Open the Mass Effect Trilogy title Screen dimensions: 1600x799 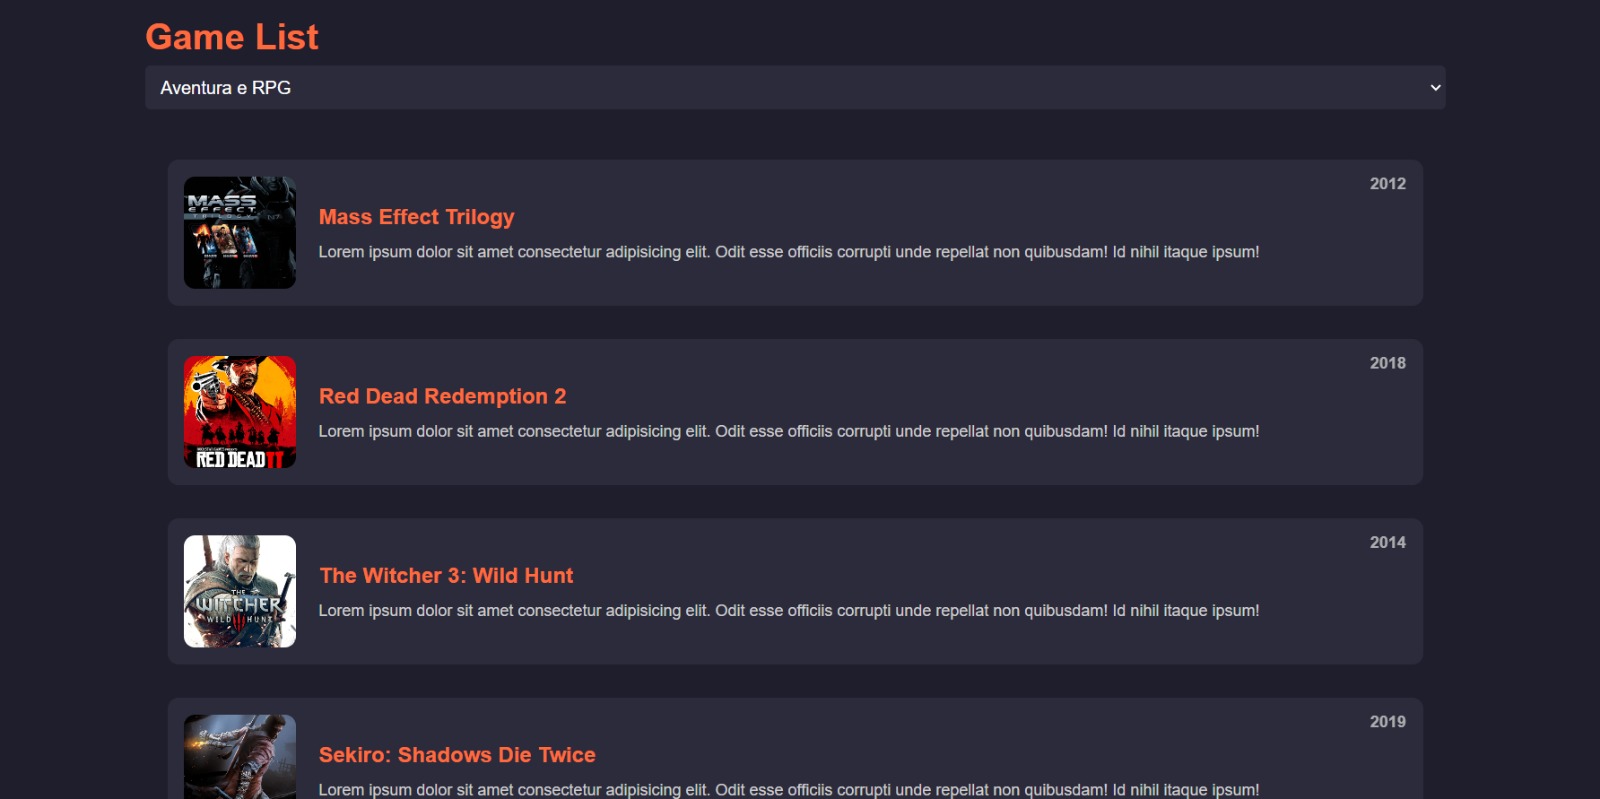click(417, 217)
